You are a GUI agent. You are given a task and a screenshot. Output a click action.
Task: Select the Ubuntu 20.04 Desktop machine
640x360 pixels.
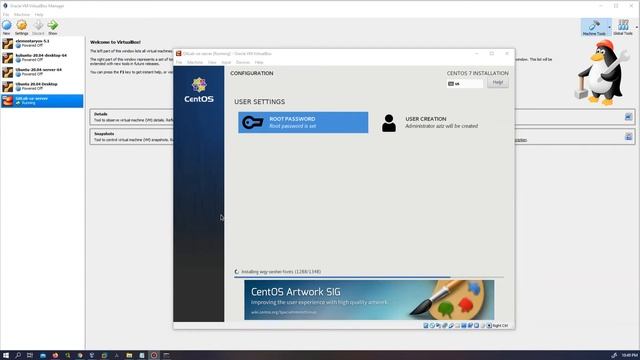coord(42,86)
